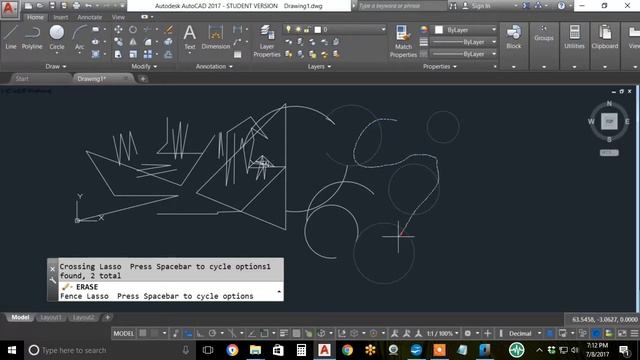Viewport: 640px width, 360px height.
Task: Click the Customization menu icon in status bar
Action: [635, 333]
